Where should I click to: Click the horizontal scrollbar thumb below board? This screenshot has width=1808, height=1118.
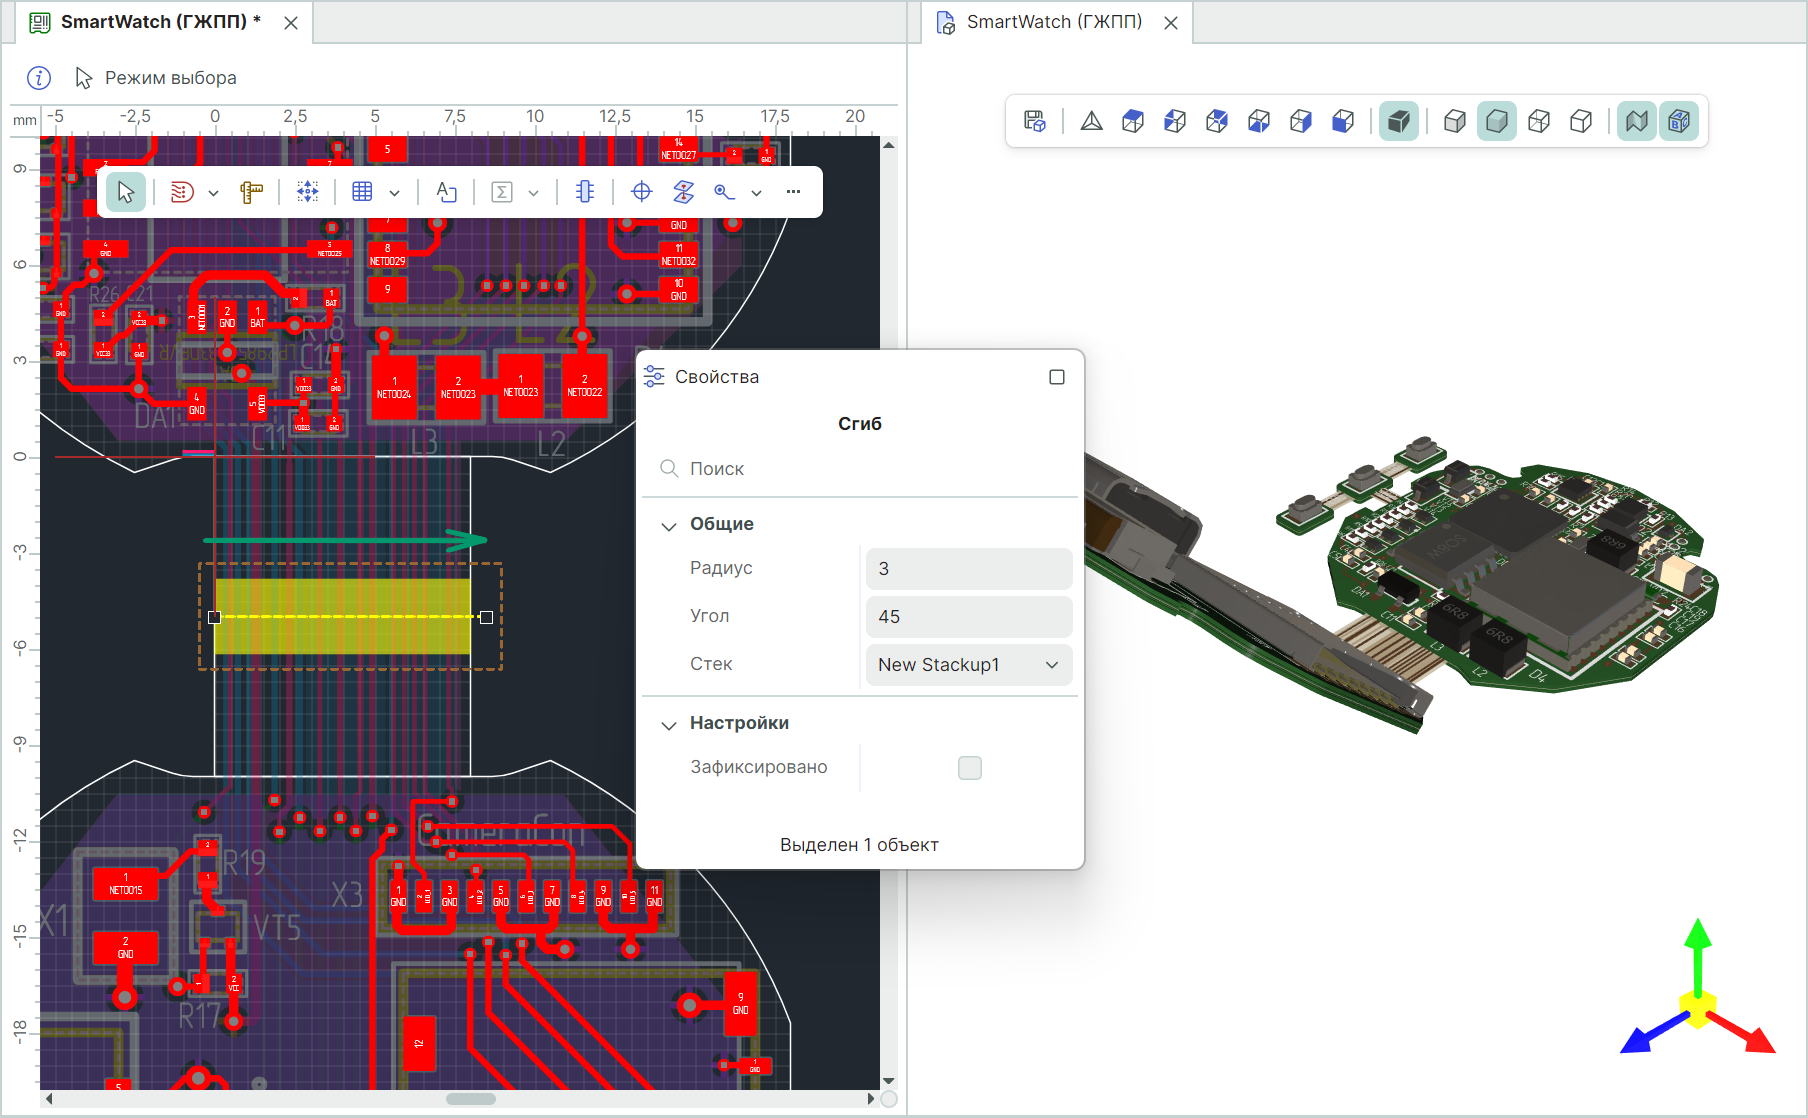pyautogui.click(x=471, y=1099)
